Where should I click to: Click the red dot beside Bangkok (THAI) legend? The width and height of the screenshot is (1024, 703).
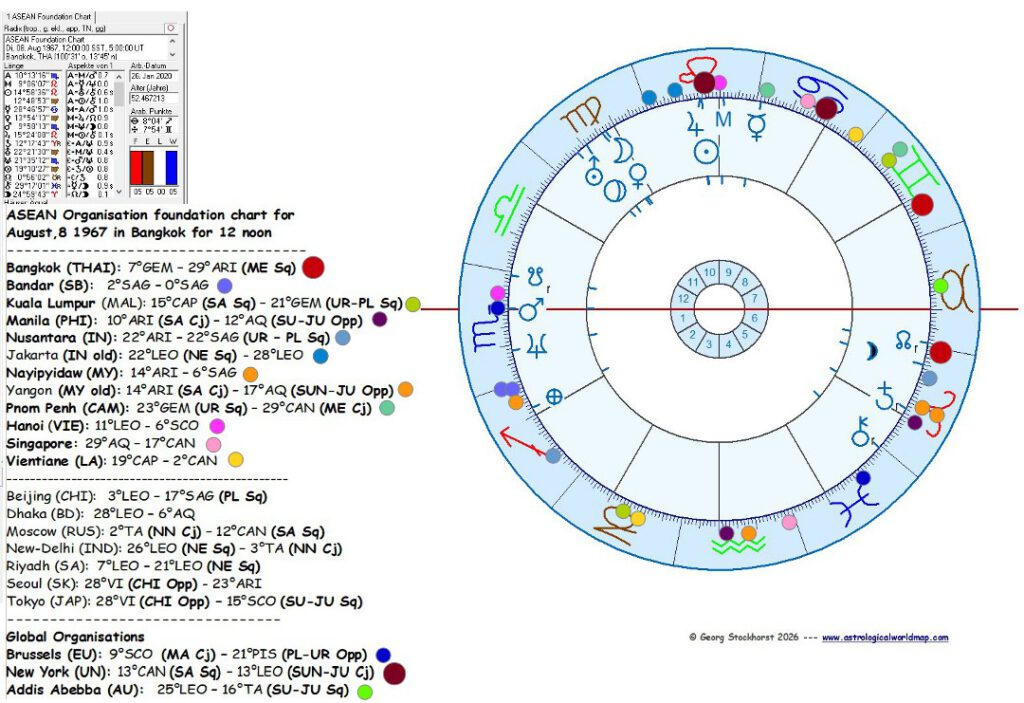coord(313,267)
